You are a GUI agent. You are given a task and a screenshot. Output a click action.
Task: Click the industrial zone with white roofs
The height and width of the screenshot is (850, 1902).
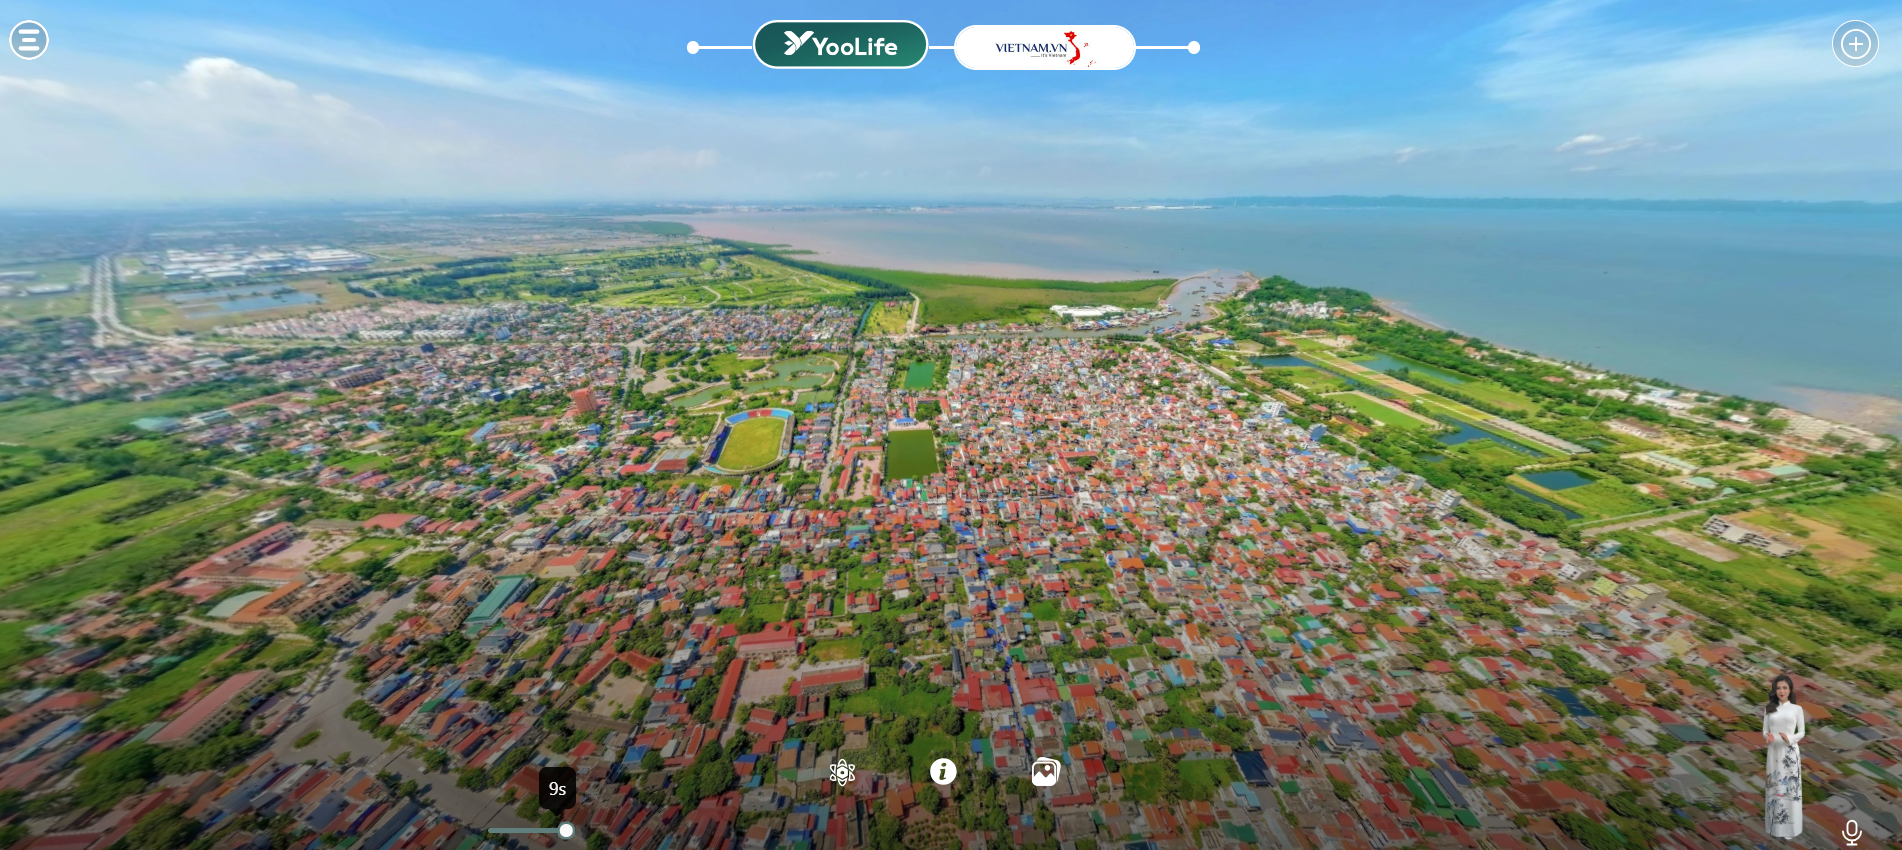(x=260, y=262)
